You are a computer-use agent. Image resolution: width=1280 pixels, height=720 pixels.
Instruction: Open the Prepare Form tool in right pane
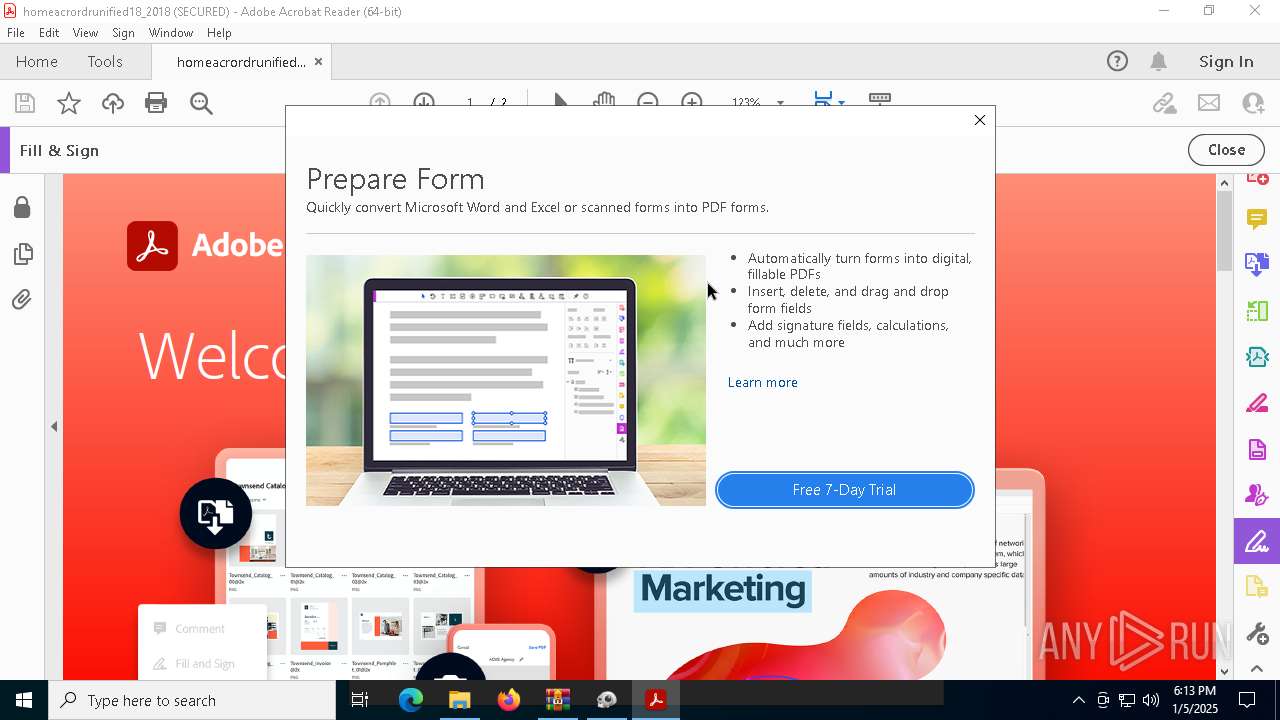1257,449
